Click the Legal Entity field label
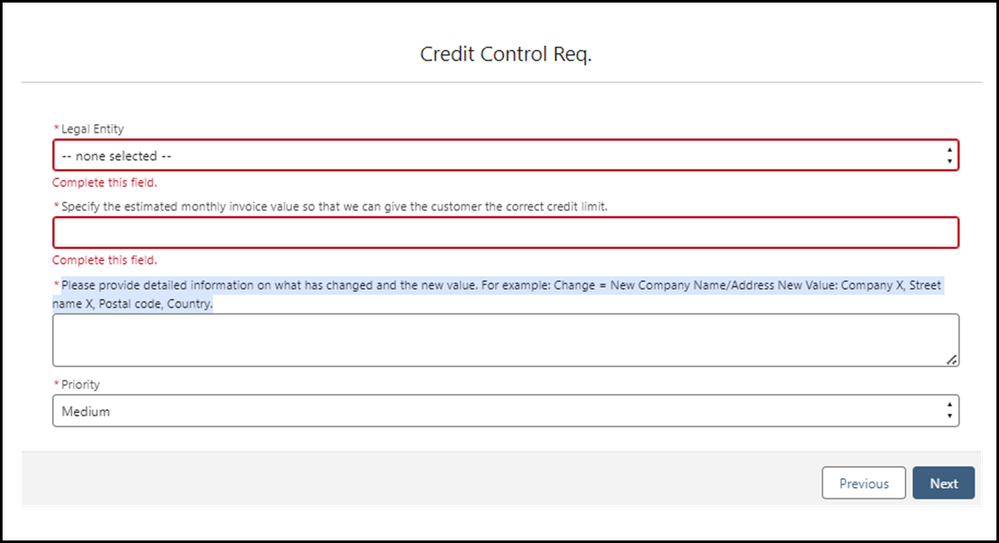Screen dimensions: 999x543 click(92, 129)
